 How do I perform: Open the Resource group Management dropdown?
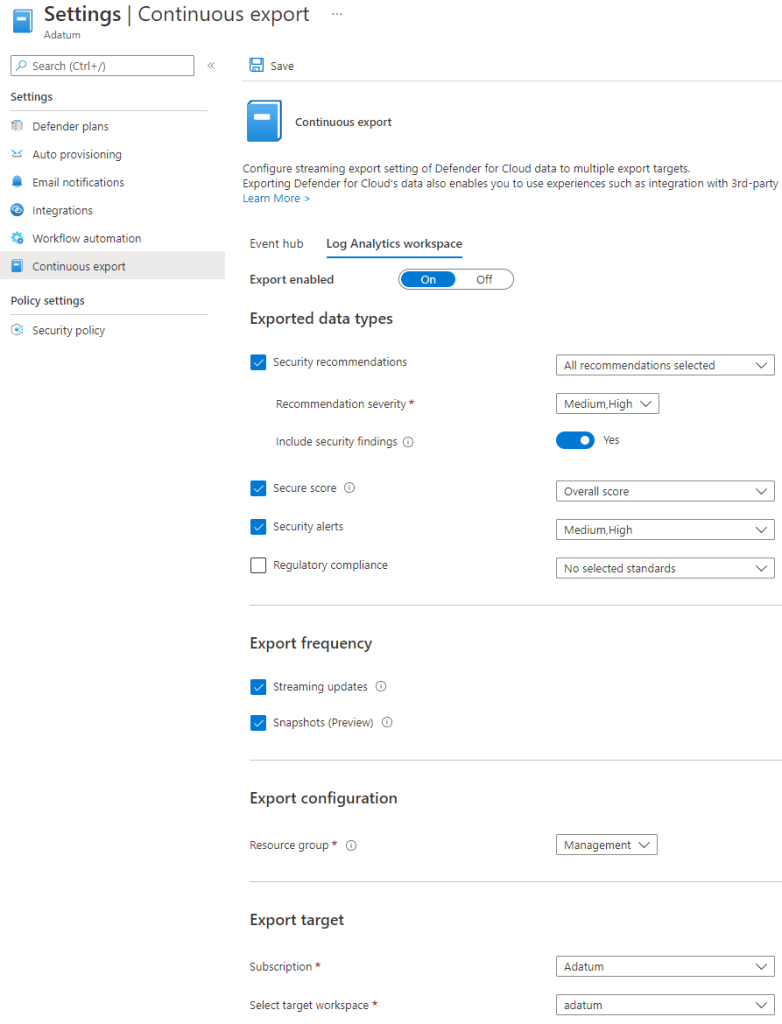(606, 846)
